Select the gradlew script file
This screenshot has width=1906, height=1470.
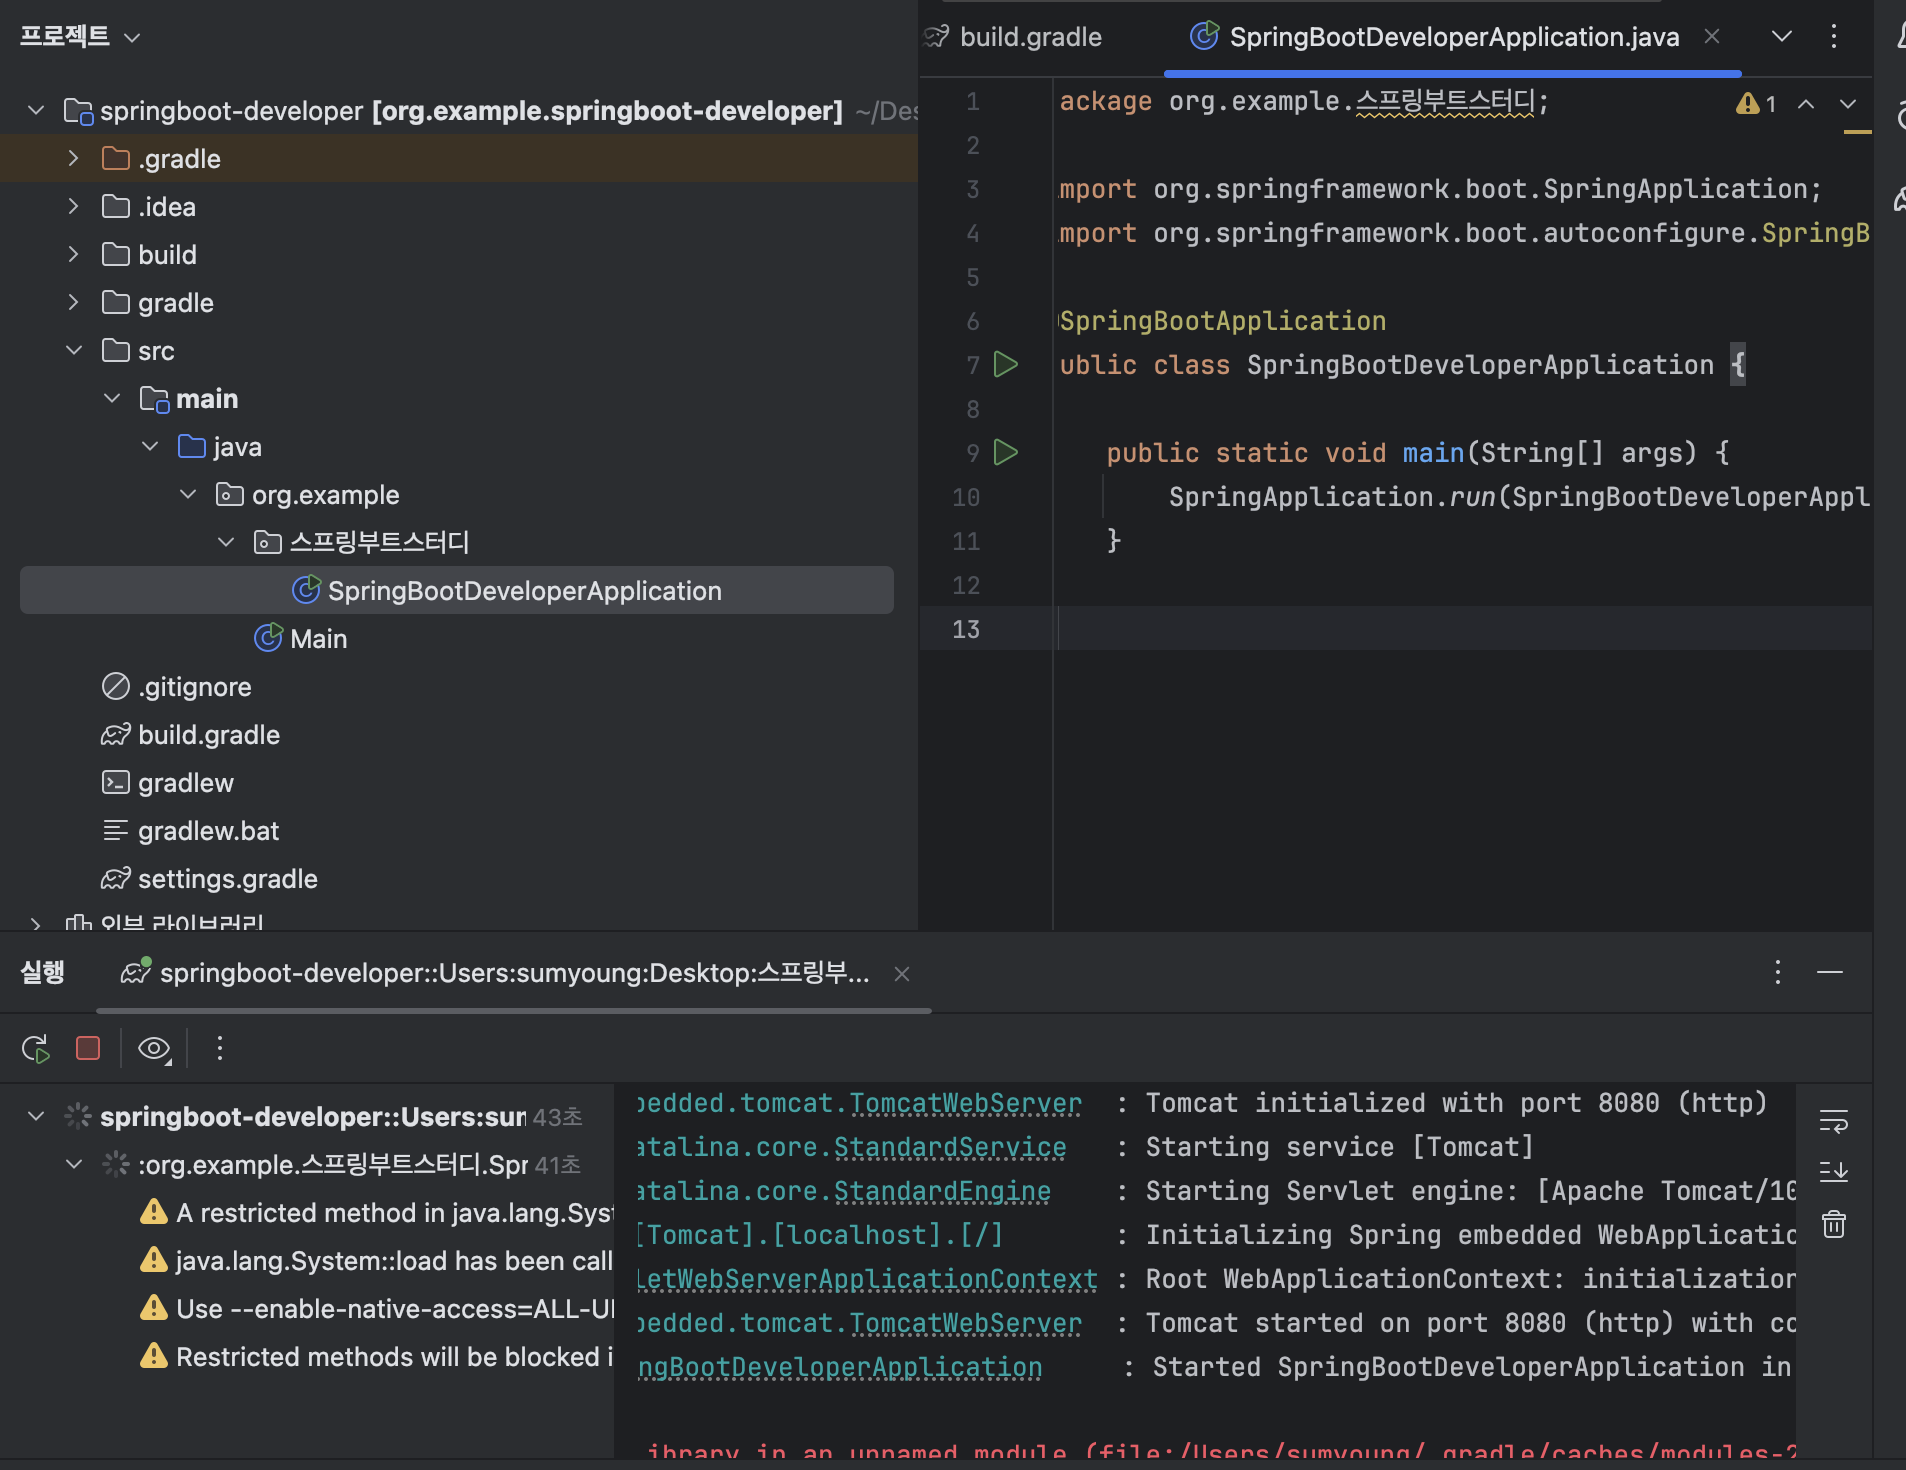pyautogui.click(x=168, y=782)
